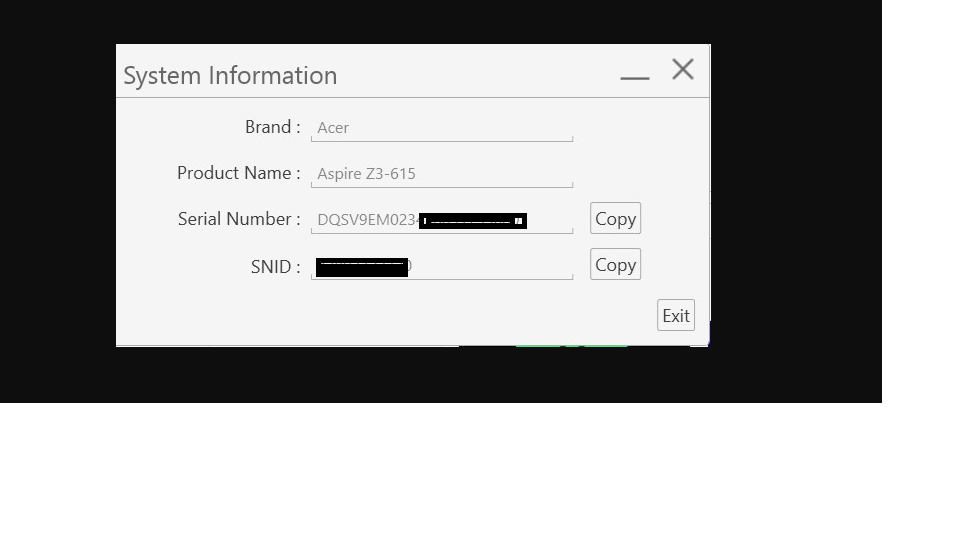Exit the System Information dialog

click(676, 315)
